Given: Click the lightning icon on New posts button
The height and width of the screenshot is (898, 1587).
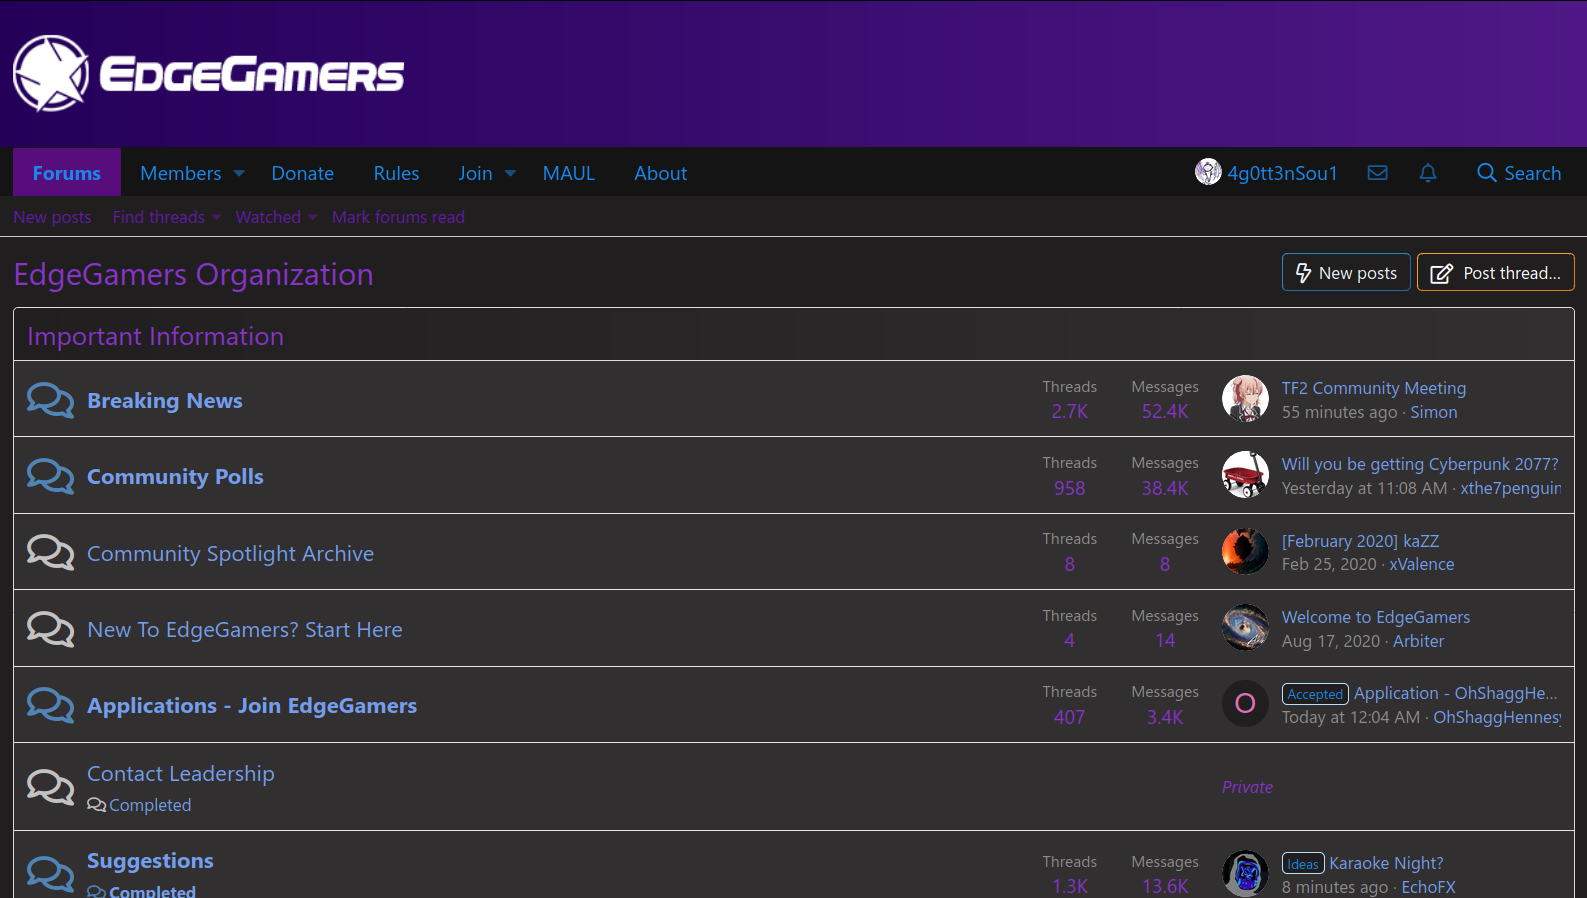Looking at the screenshot, I should click(1303, 273).
